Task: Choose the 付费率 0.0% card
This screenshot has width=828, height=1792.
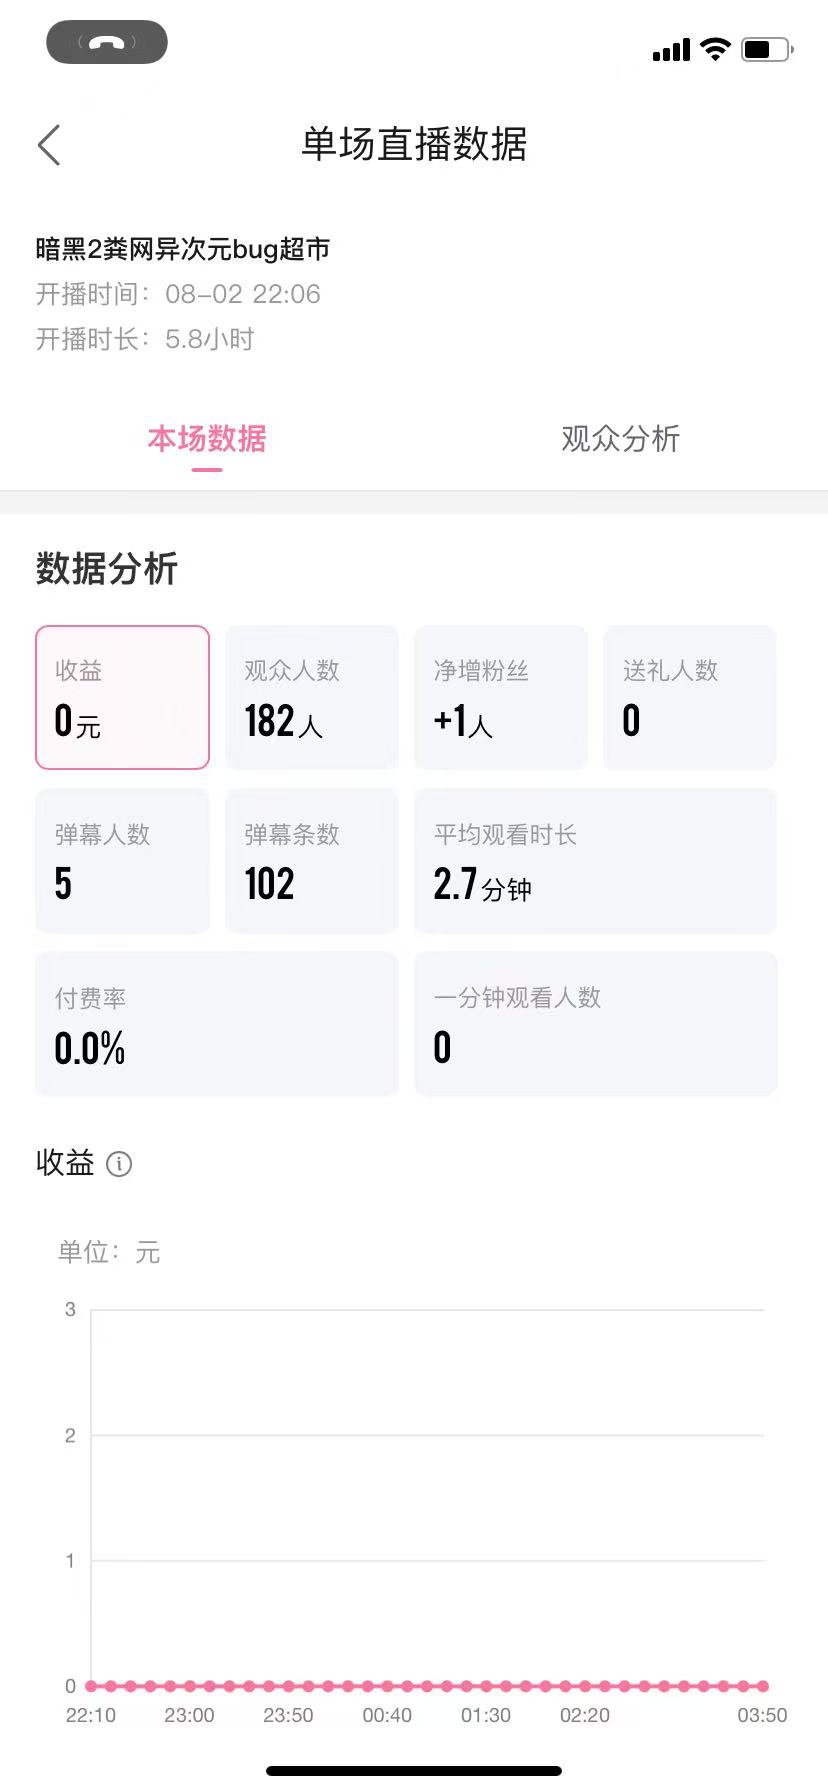Action: point(217,1023)
